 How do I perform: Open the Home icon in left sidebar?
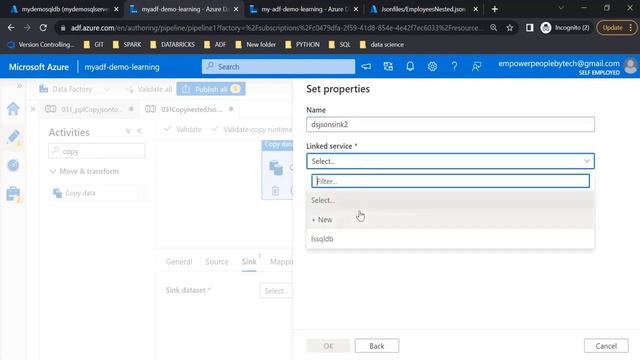[x=13, y=109]
